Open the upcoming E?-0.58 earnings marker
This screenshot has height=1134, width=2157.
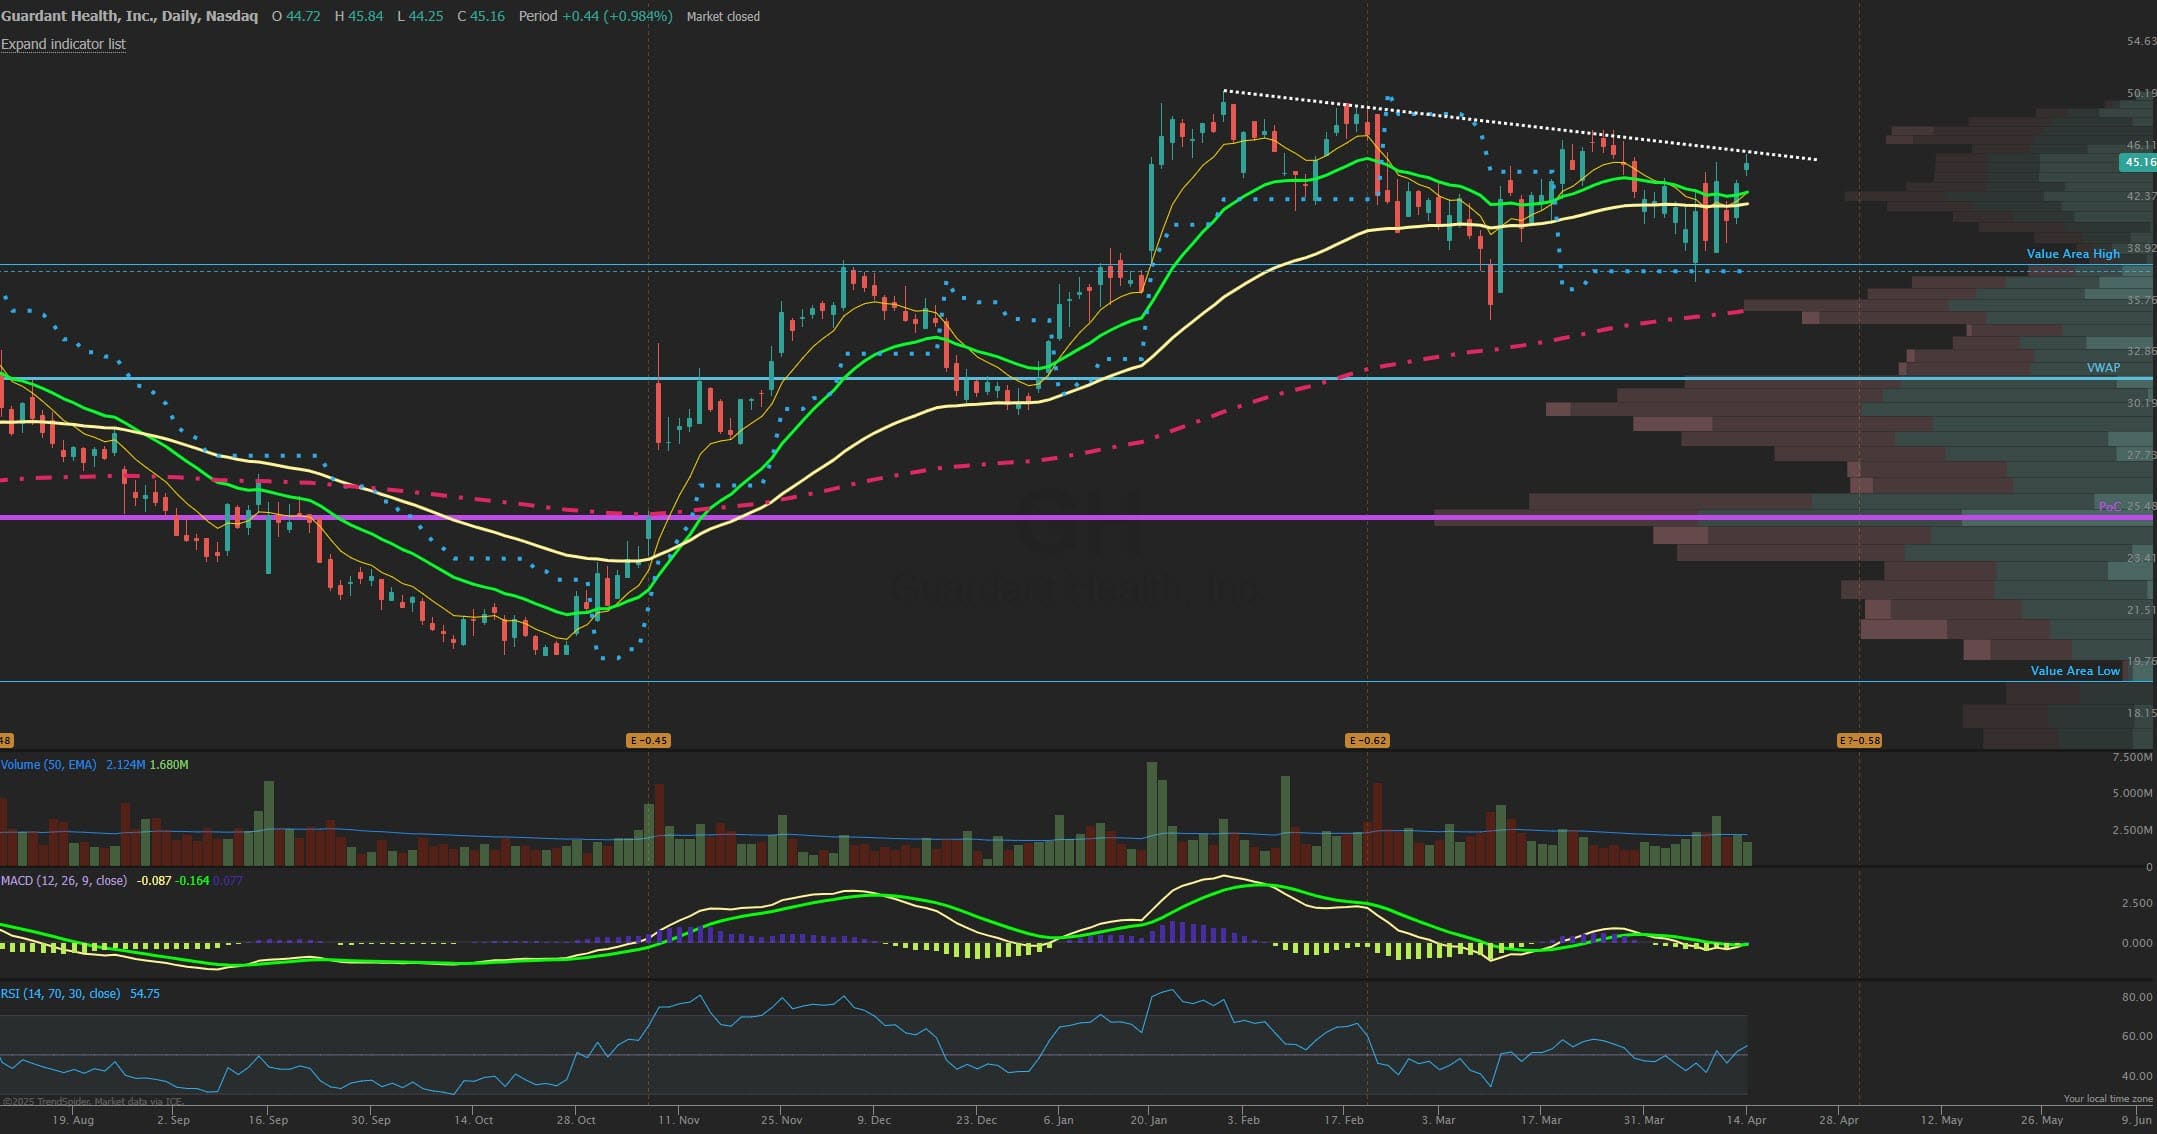(x=1859, y=741)
